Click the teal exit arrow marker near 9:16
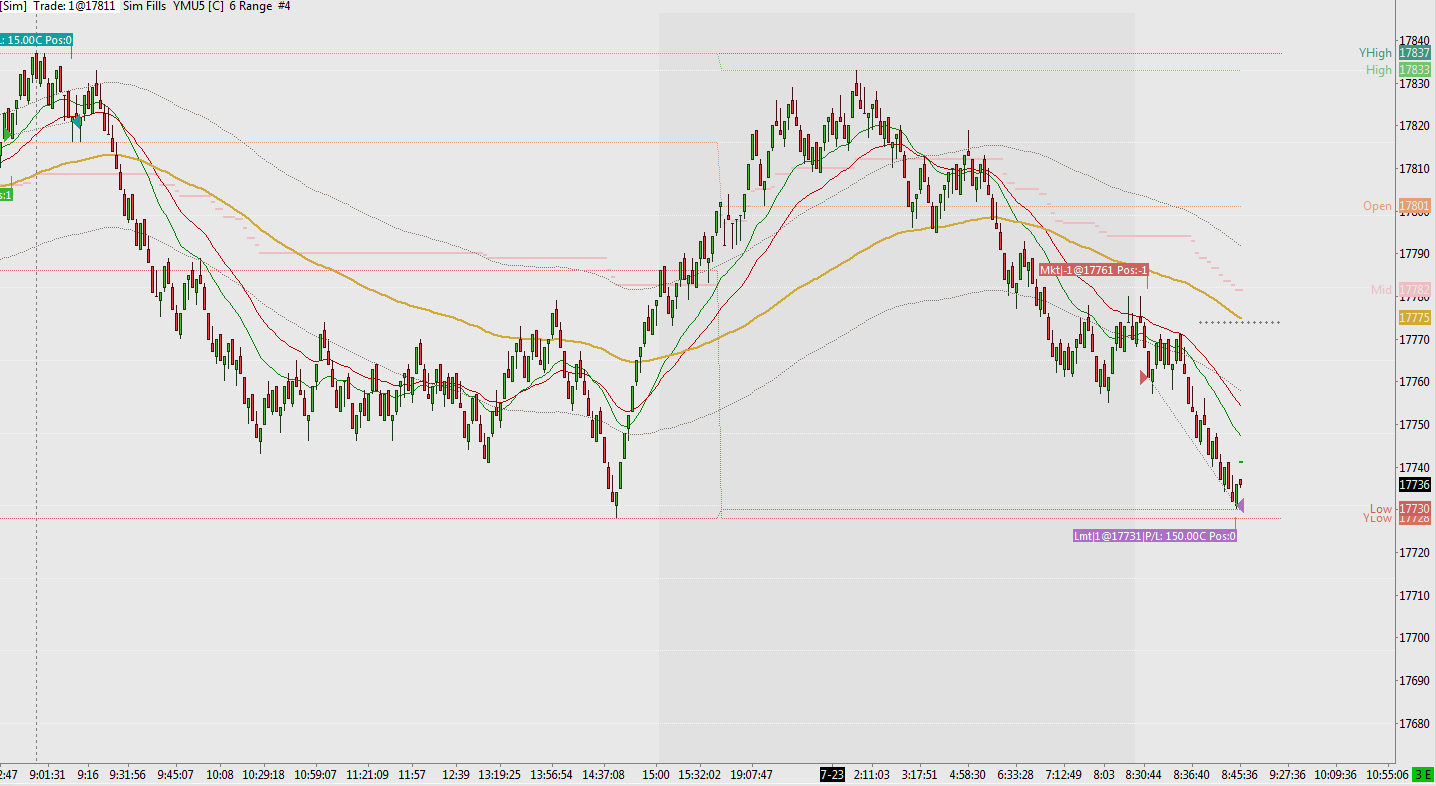This screenshot has height=786, width=1436. [77, 121]
